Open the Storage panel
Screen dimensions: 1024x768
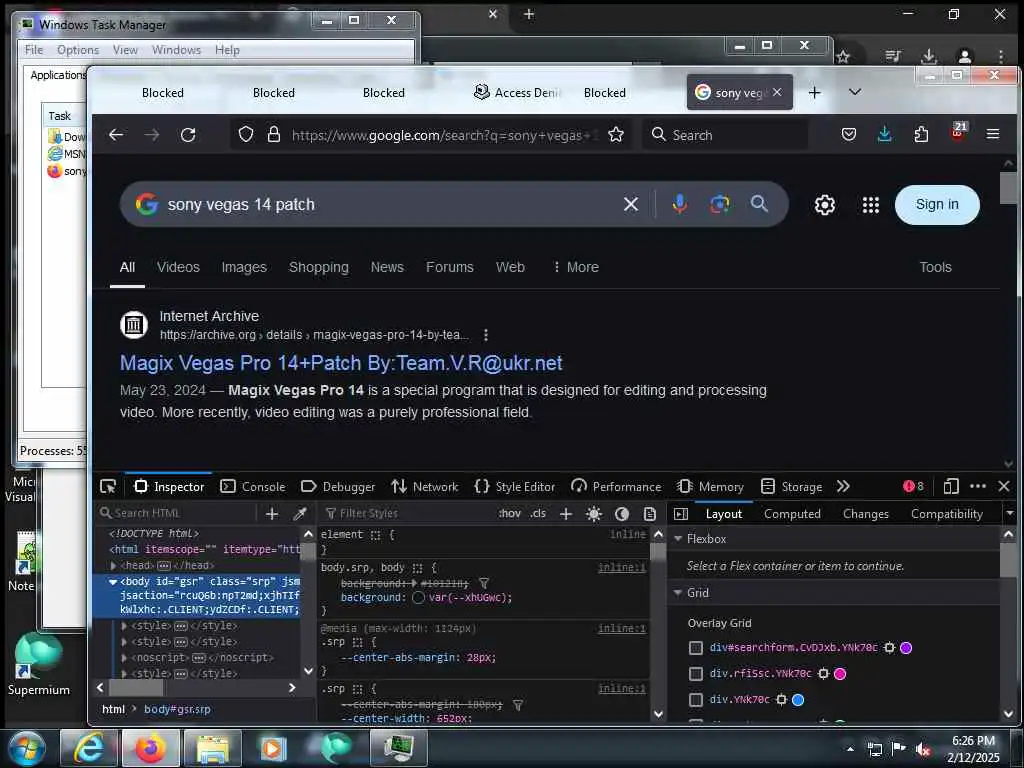tap(792, 487)
